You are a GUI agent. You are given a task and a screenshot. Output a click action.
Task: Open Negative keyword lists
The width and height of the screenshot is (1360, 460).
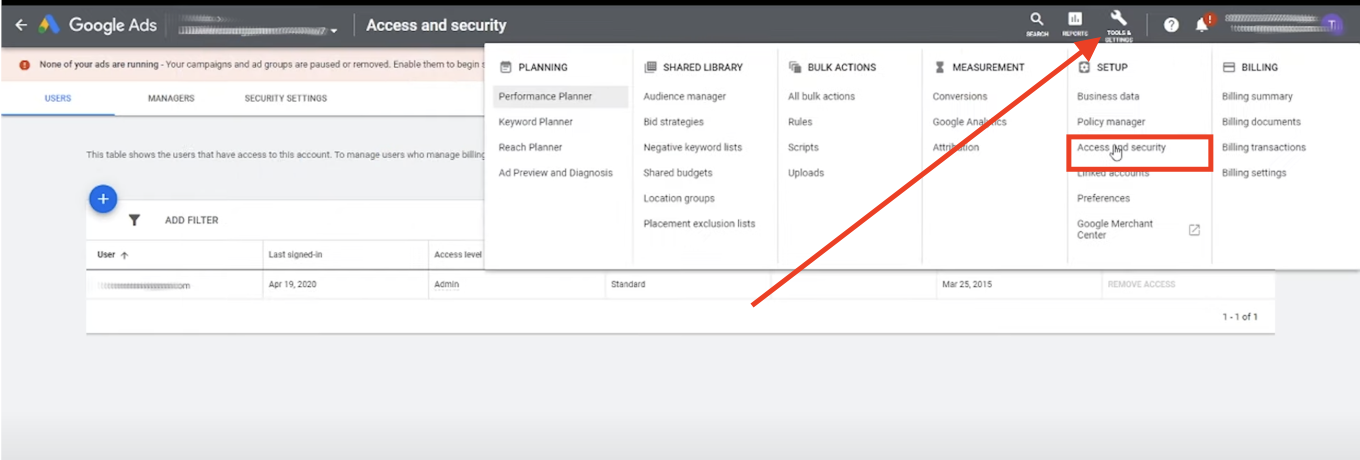[693, 147]
